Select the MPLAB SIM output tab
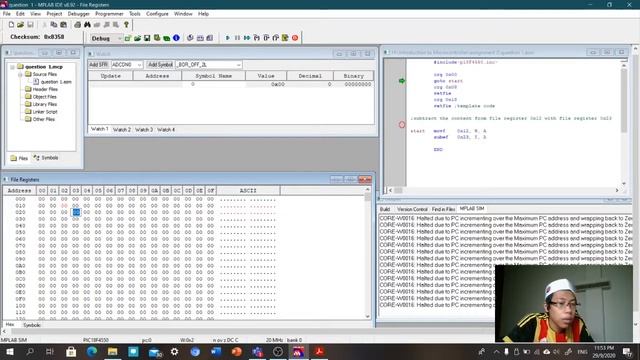The image size is (640, 360). [472, 209]
